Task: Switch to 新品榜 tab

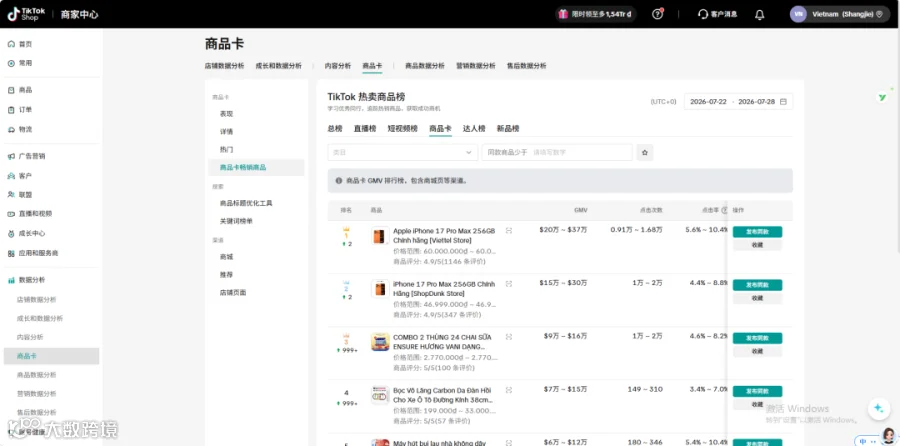Action: (x=508, y=129)
